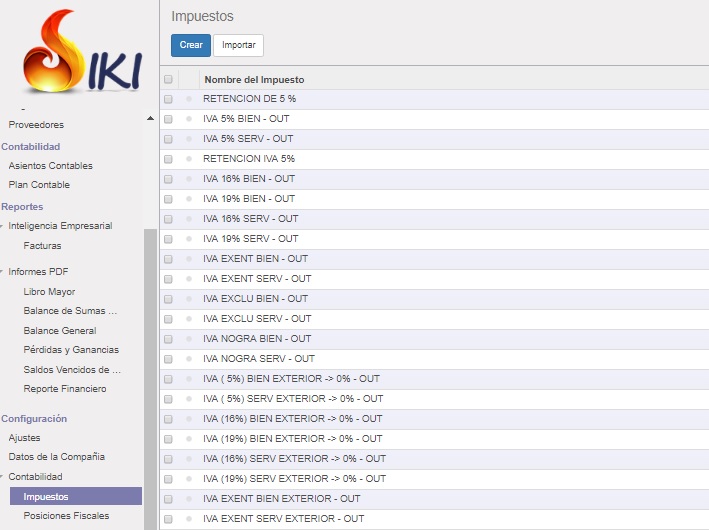Viewport: 709px width, 530px height.
Task: Click gray dot icon beside RETENCION IVA 5%
Action: click(x=189, y=159)
